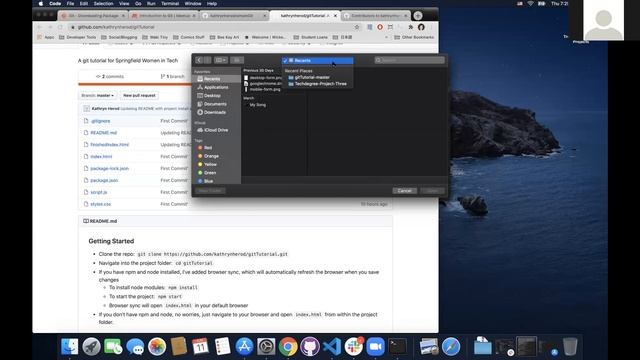Screen dimensions: 640x360
Task: Select Downloads in dialog sidebar
Action: coord(211,112)
